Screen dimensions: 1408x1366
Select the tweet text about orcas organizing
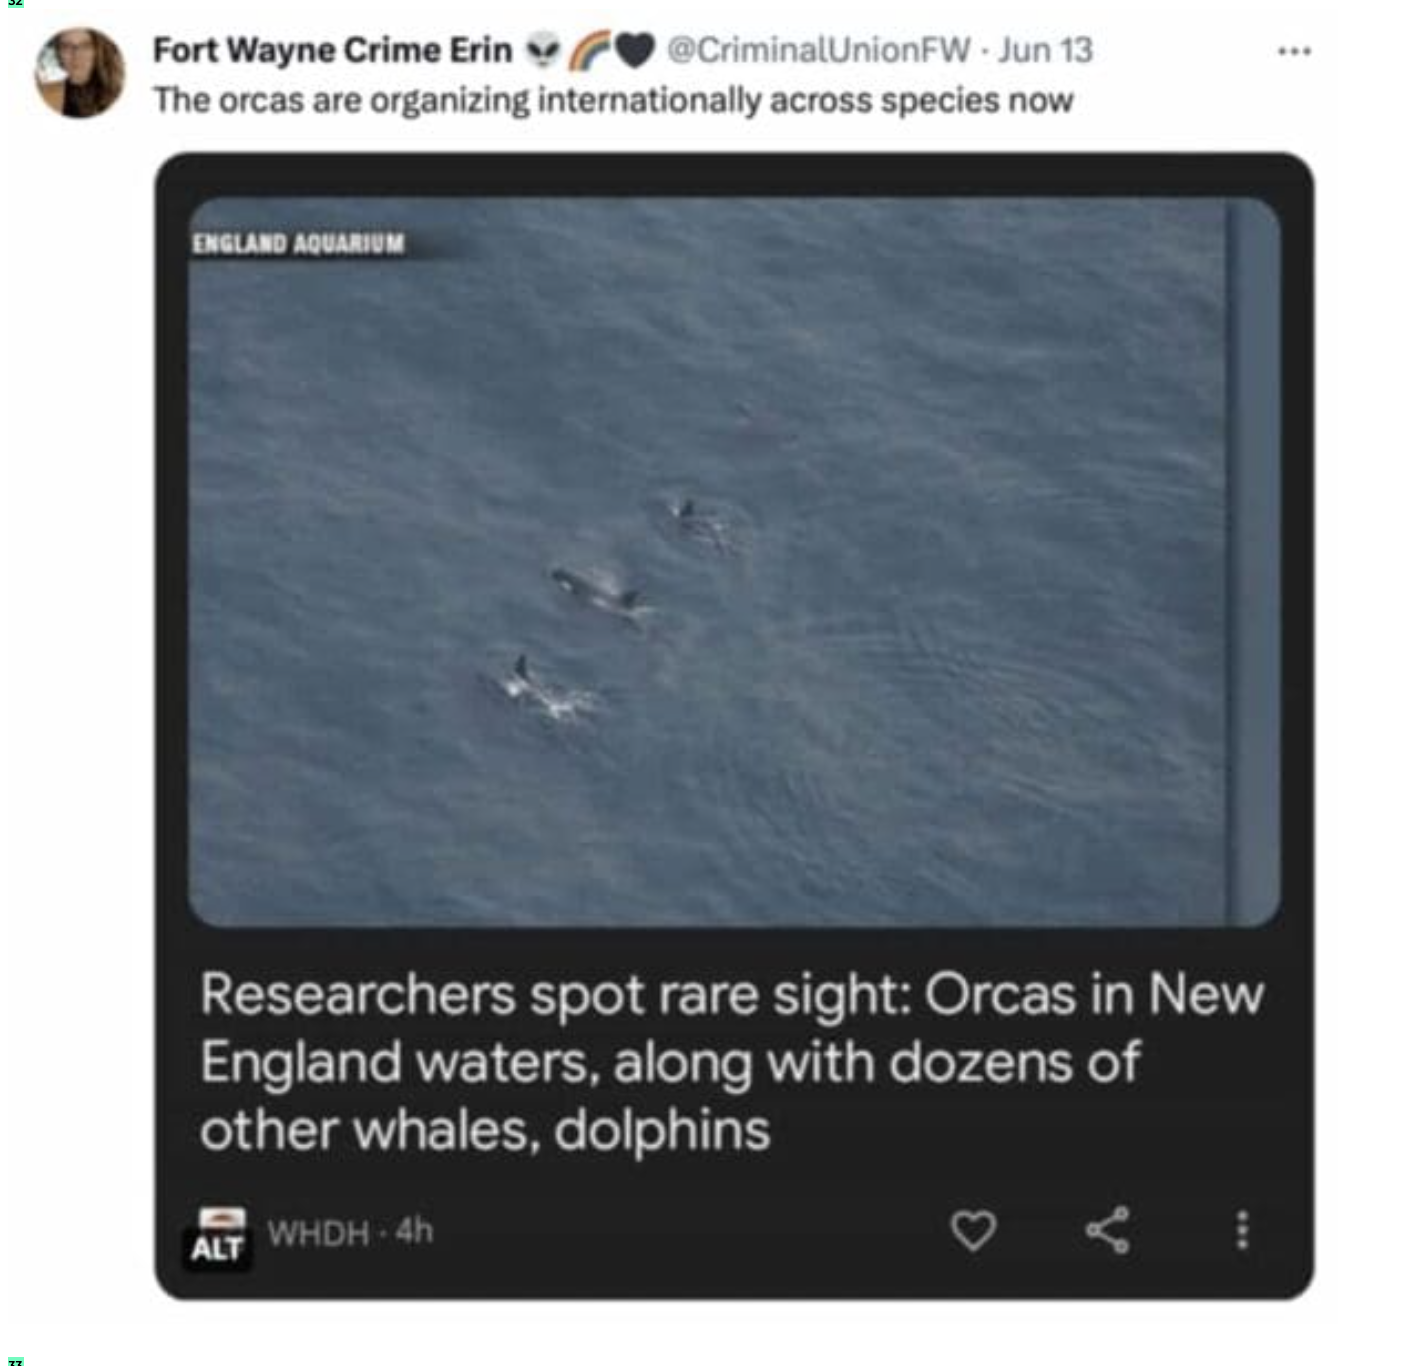pos(612,101)
